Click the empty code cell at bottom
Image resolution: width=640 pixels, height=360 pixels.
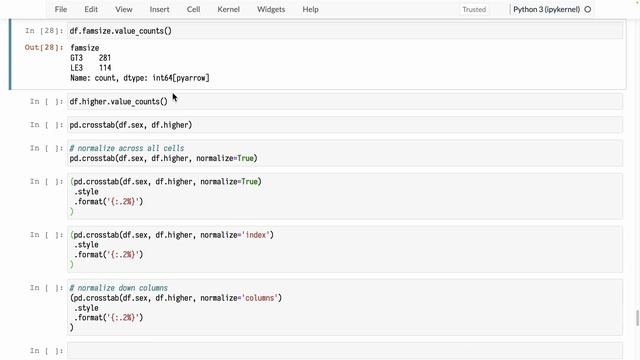click(345, 351)
